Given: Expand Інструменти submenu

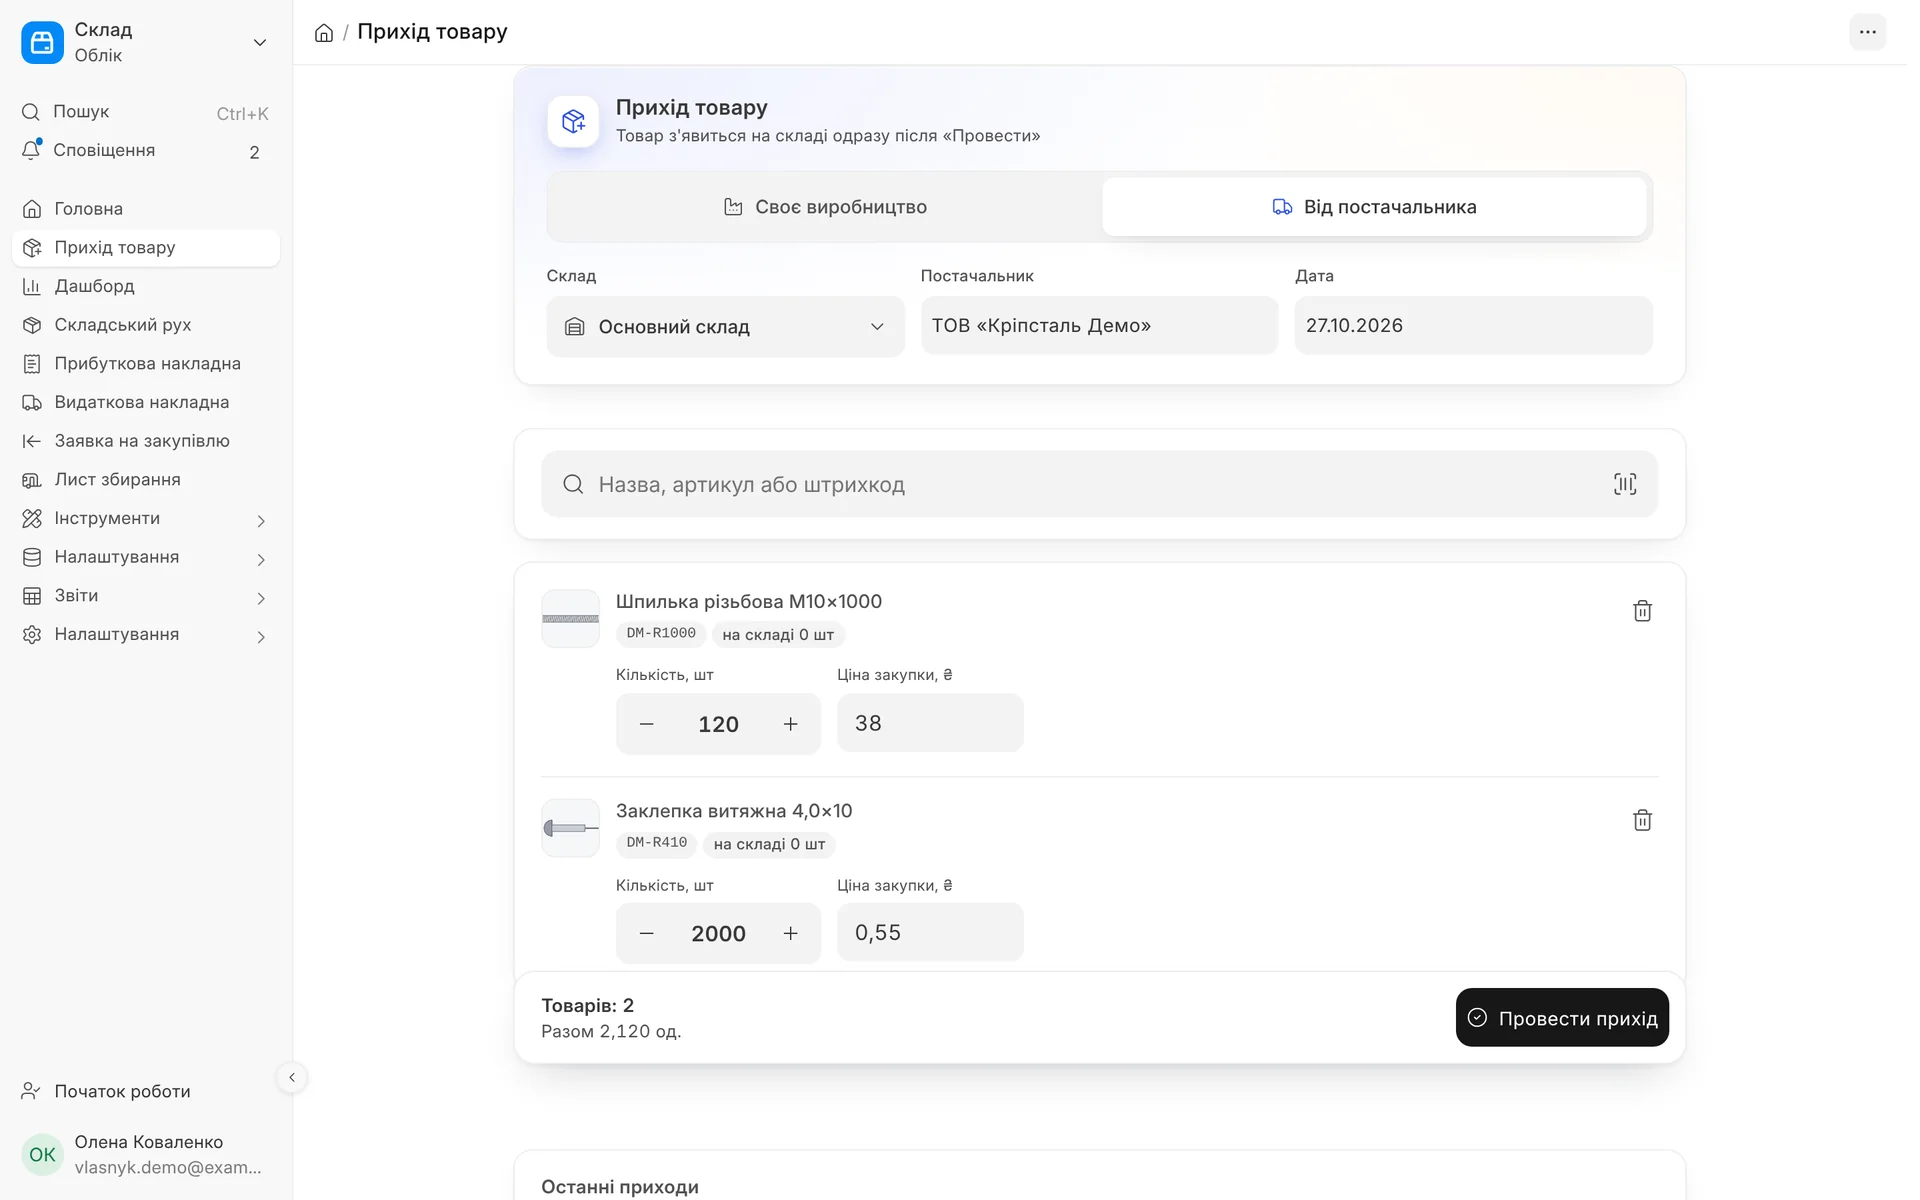Looking at the screenshot, I should tap(146, 519).
